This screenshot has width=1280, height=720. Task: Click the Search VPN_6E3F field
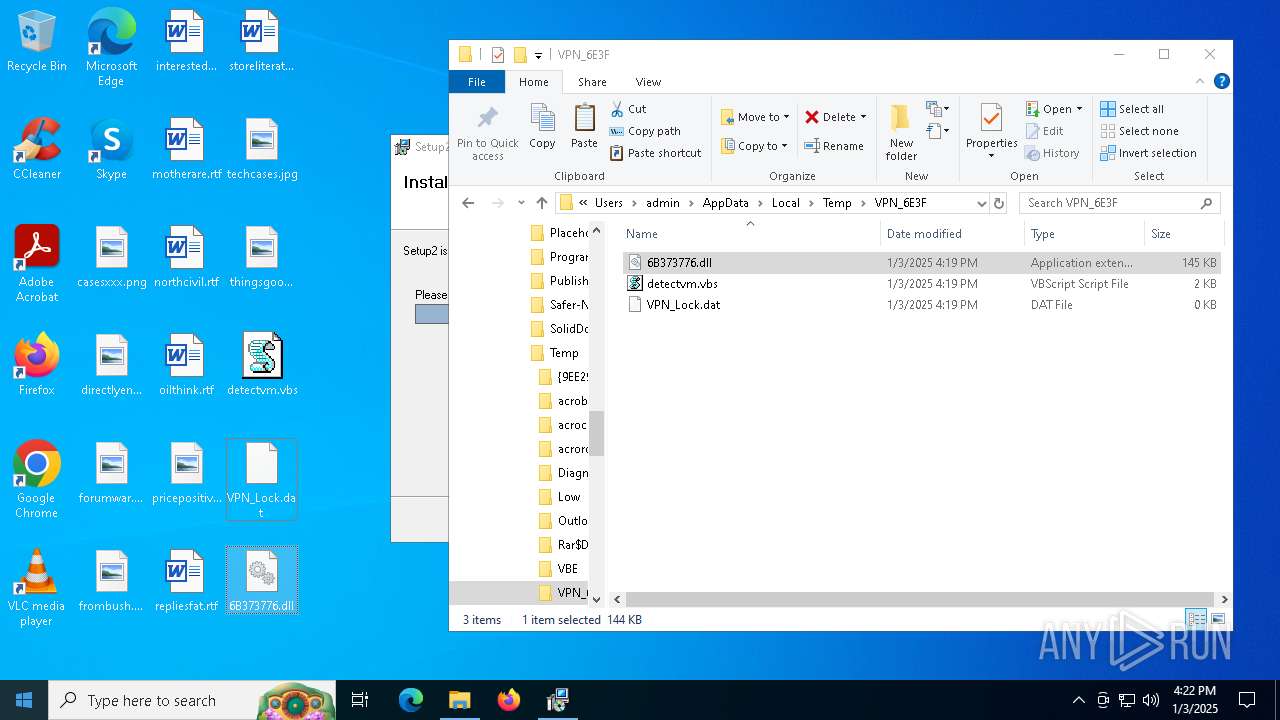[1120, 203]
